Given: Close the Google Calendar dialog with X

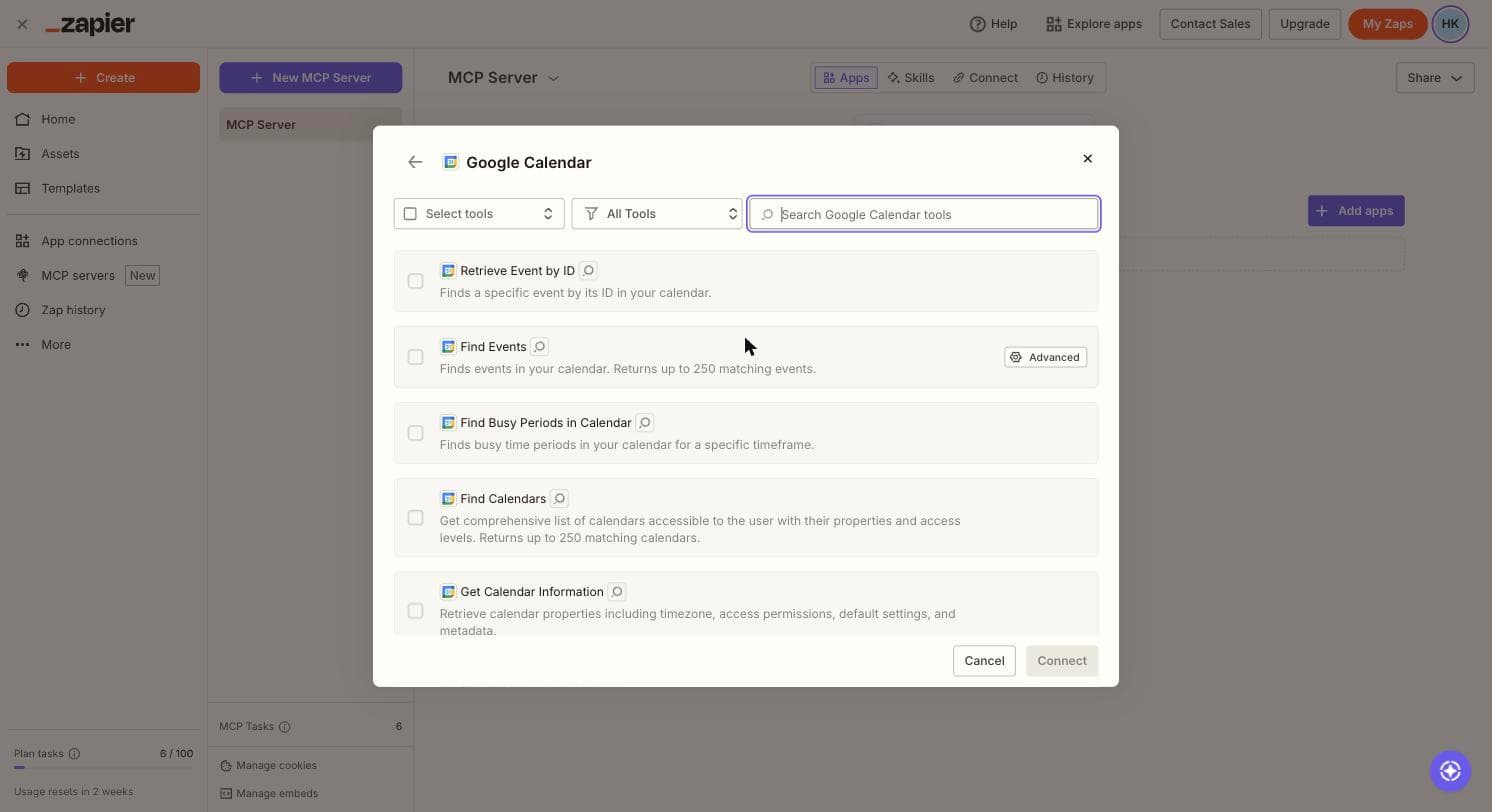Looking at the screenshot, I should (1088, 159).
